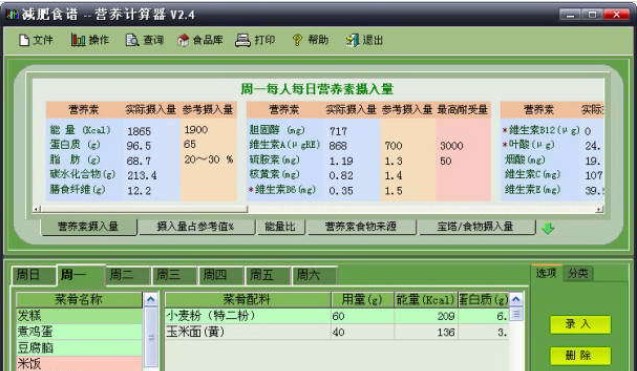
Task: Click the 用量(g) column header
Action: (362, 300)
